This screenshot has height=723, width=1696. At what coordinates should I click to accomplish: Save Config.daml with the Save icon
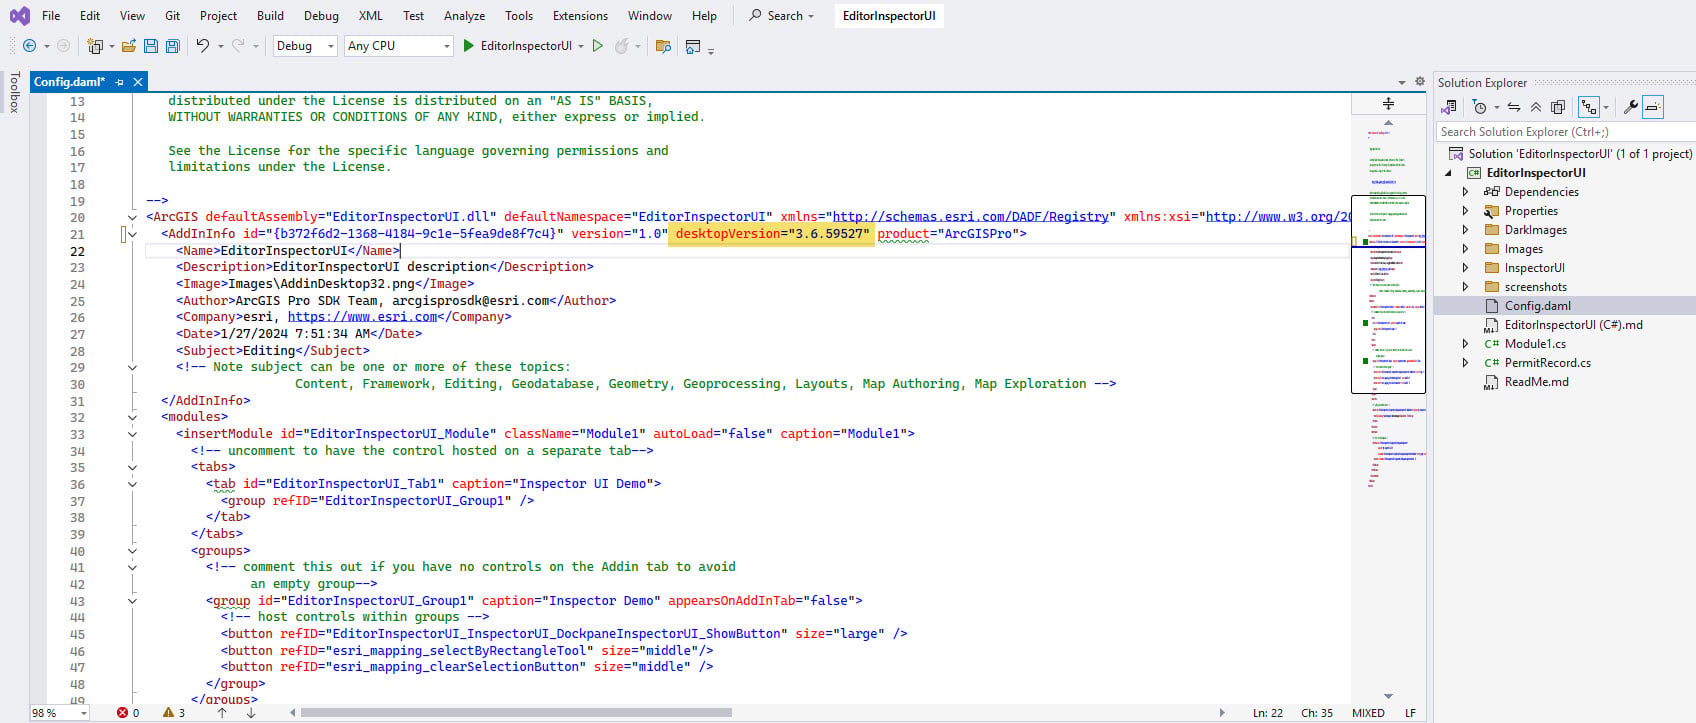tap(151, 46)
